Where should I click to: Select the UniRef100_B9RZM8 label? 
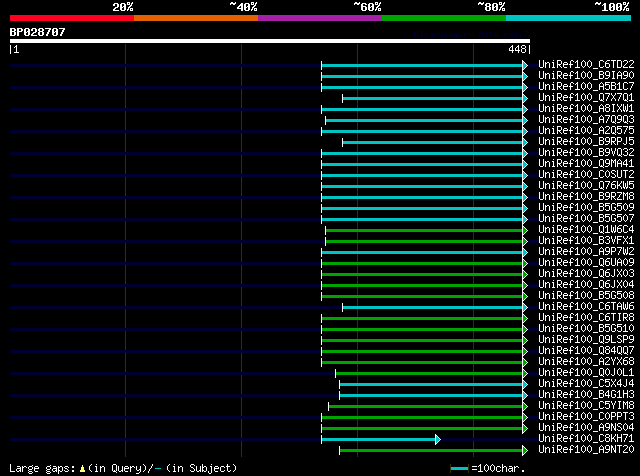(586, 197)
